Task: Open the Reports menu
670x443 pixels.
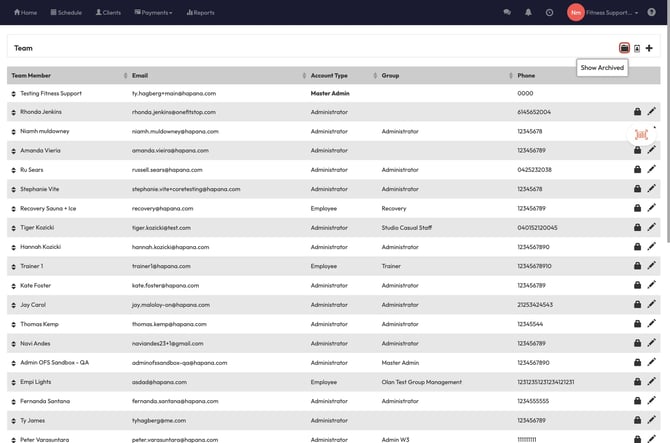Action: (x=200, y=12)
